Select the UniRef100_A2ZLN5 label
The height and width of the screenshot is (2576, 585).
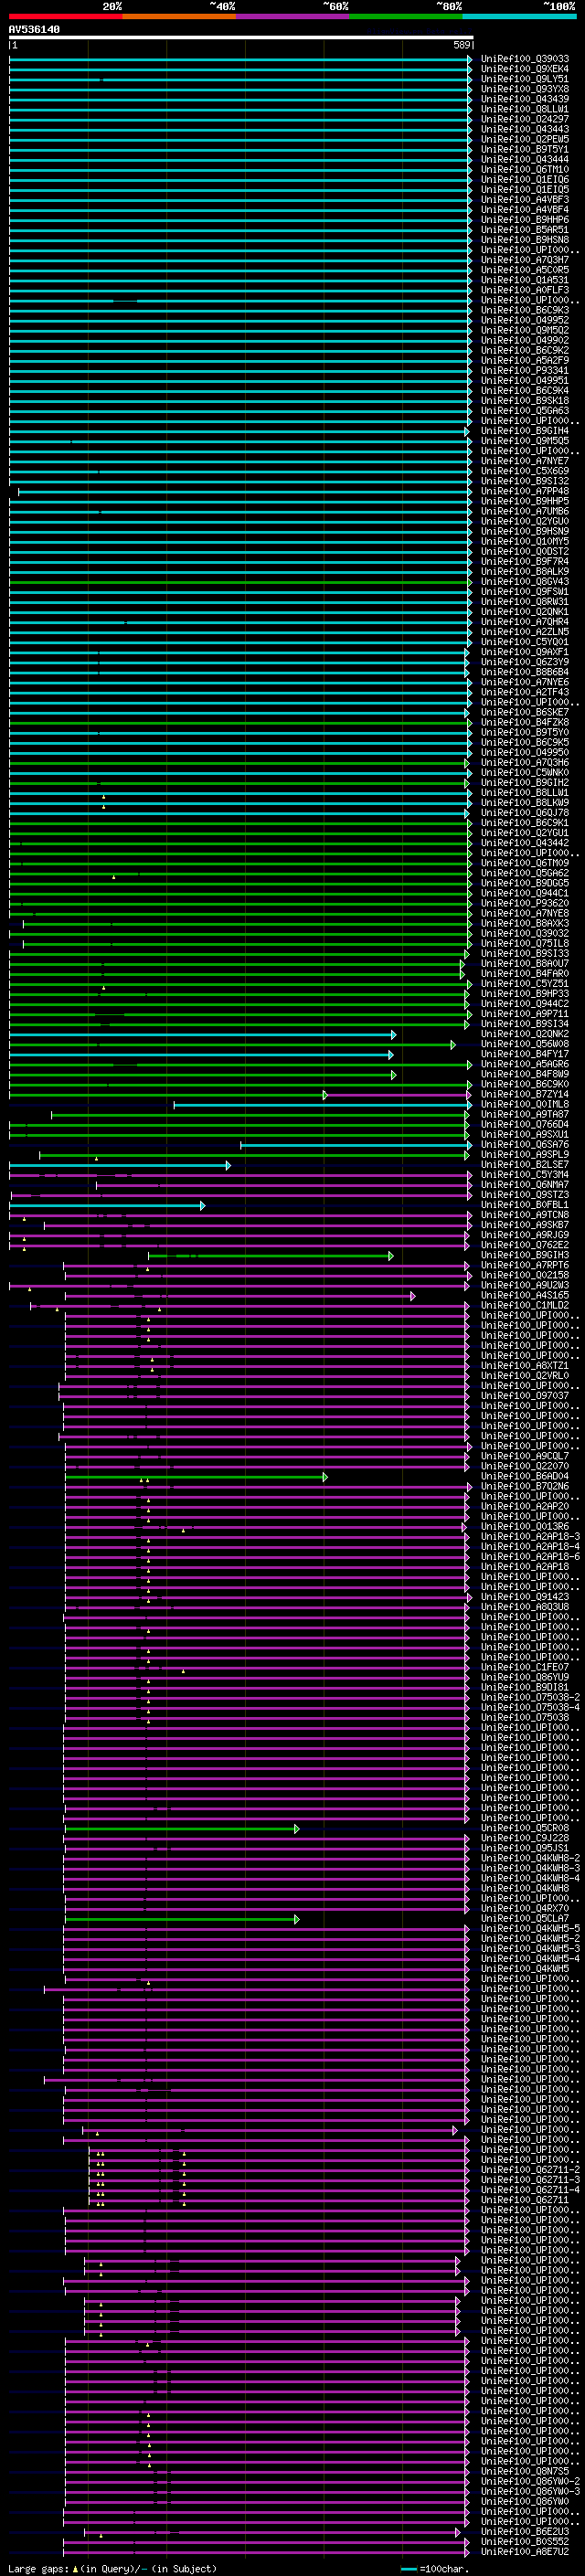point(525,632)
